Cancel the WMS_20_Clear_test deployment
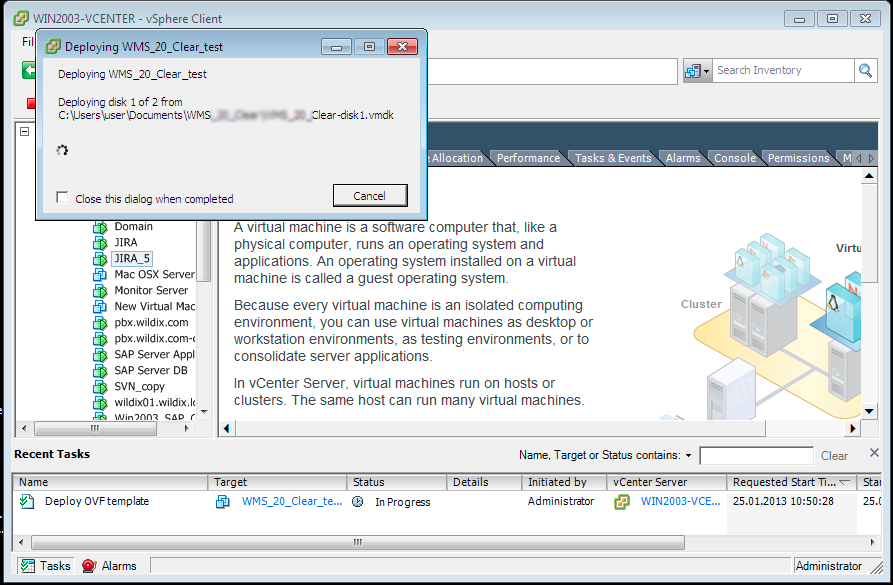The width and height of the screenshot is (893, 585). (x=370, y=195)
